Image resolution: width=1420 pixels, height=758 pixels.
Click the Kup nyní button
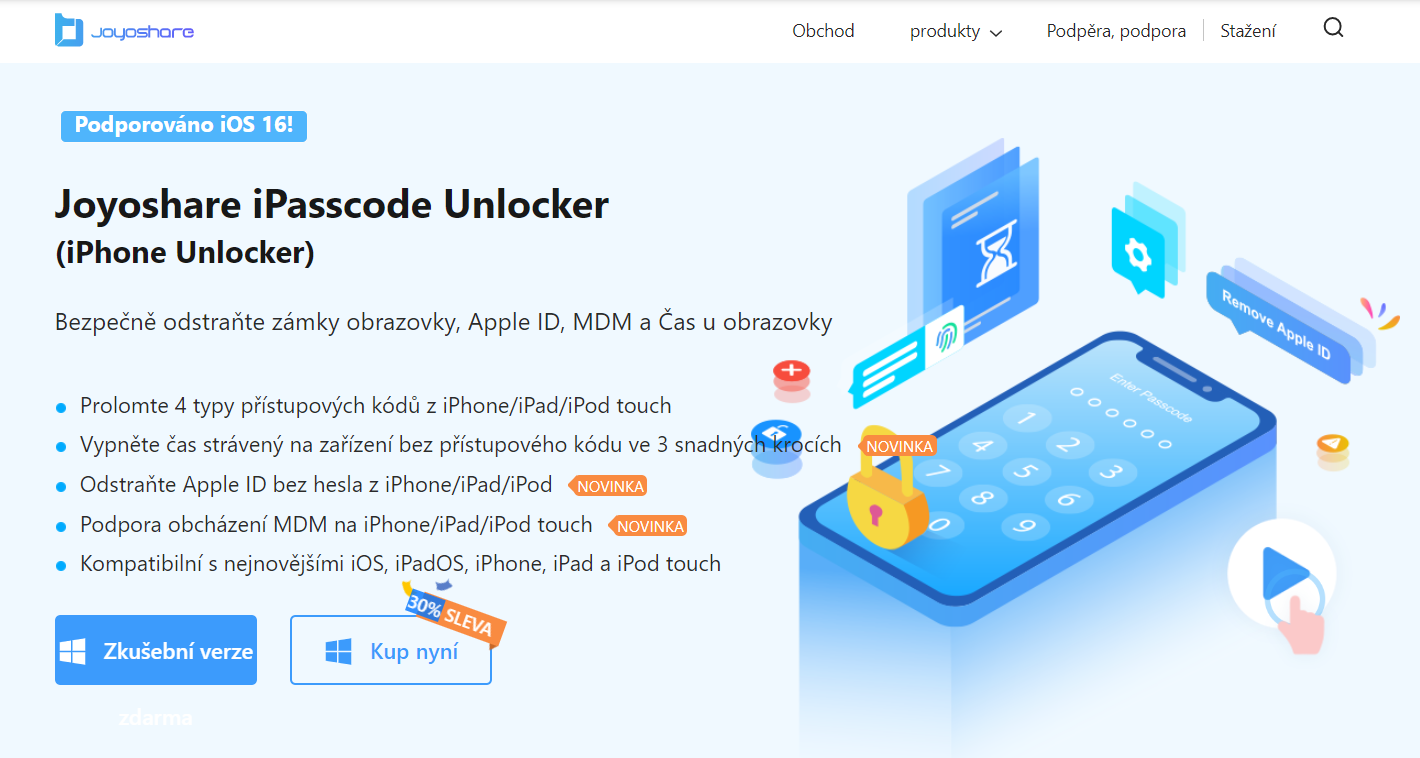click(x=391, y=650)
